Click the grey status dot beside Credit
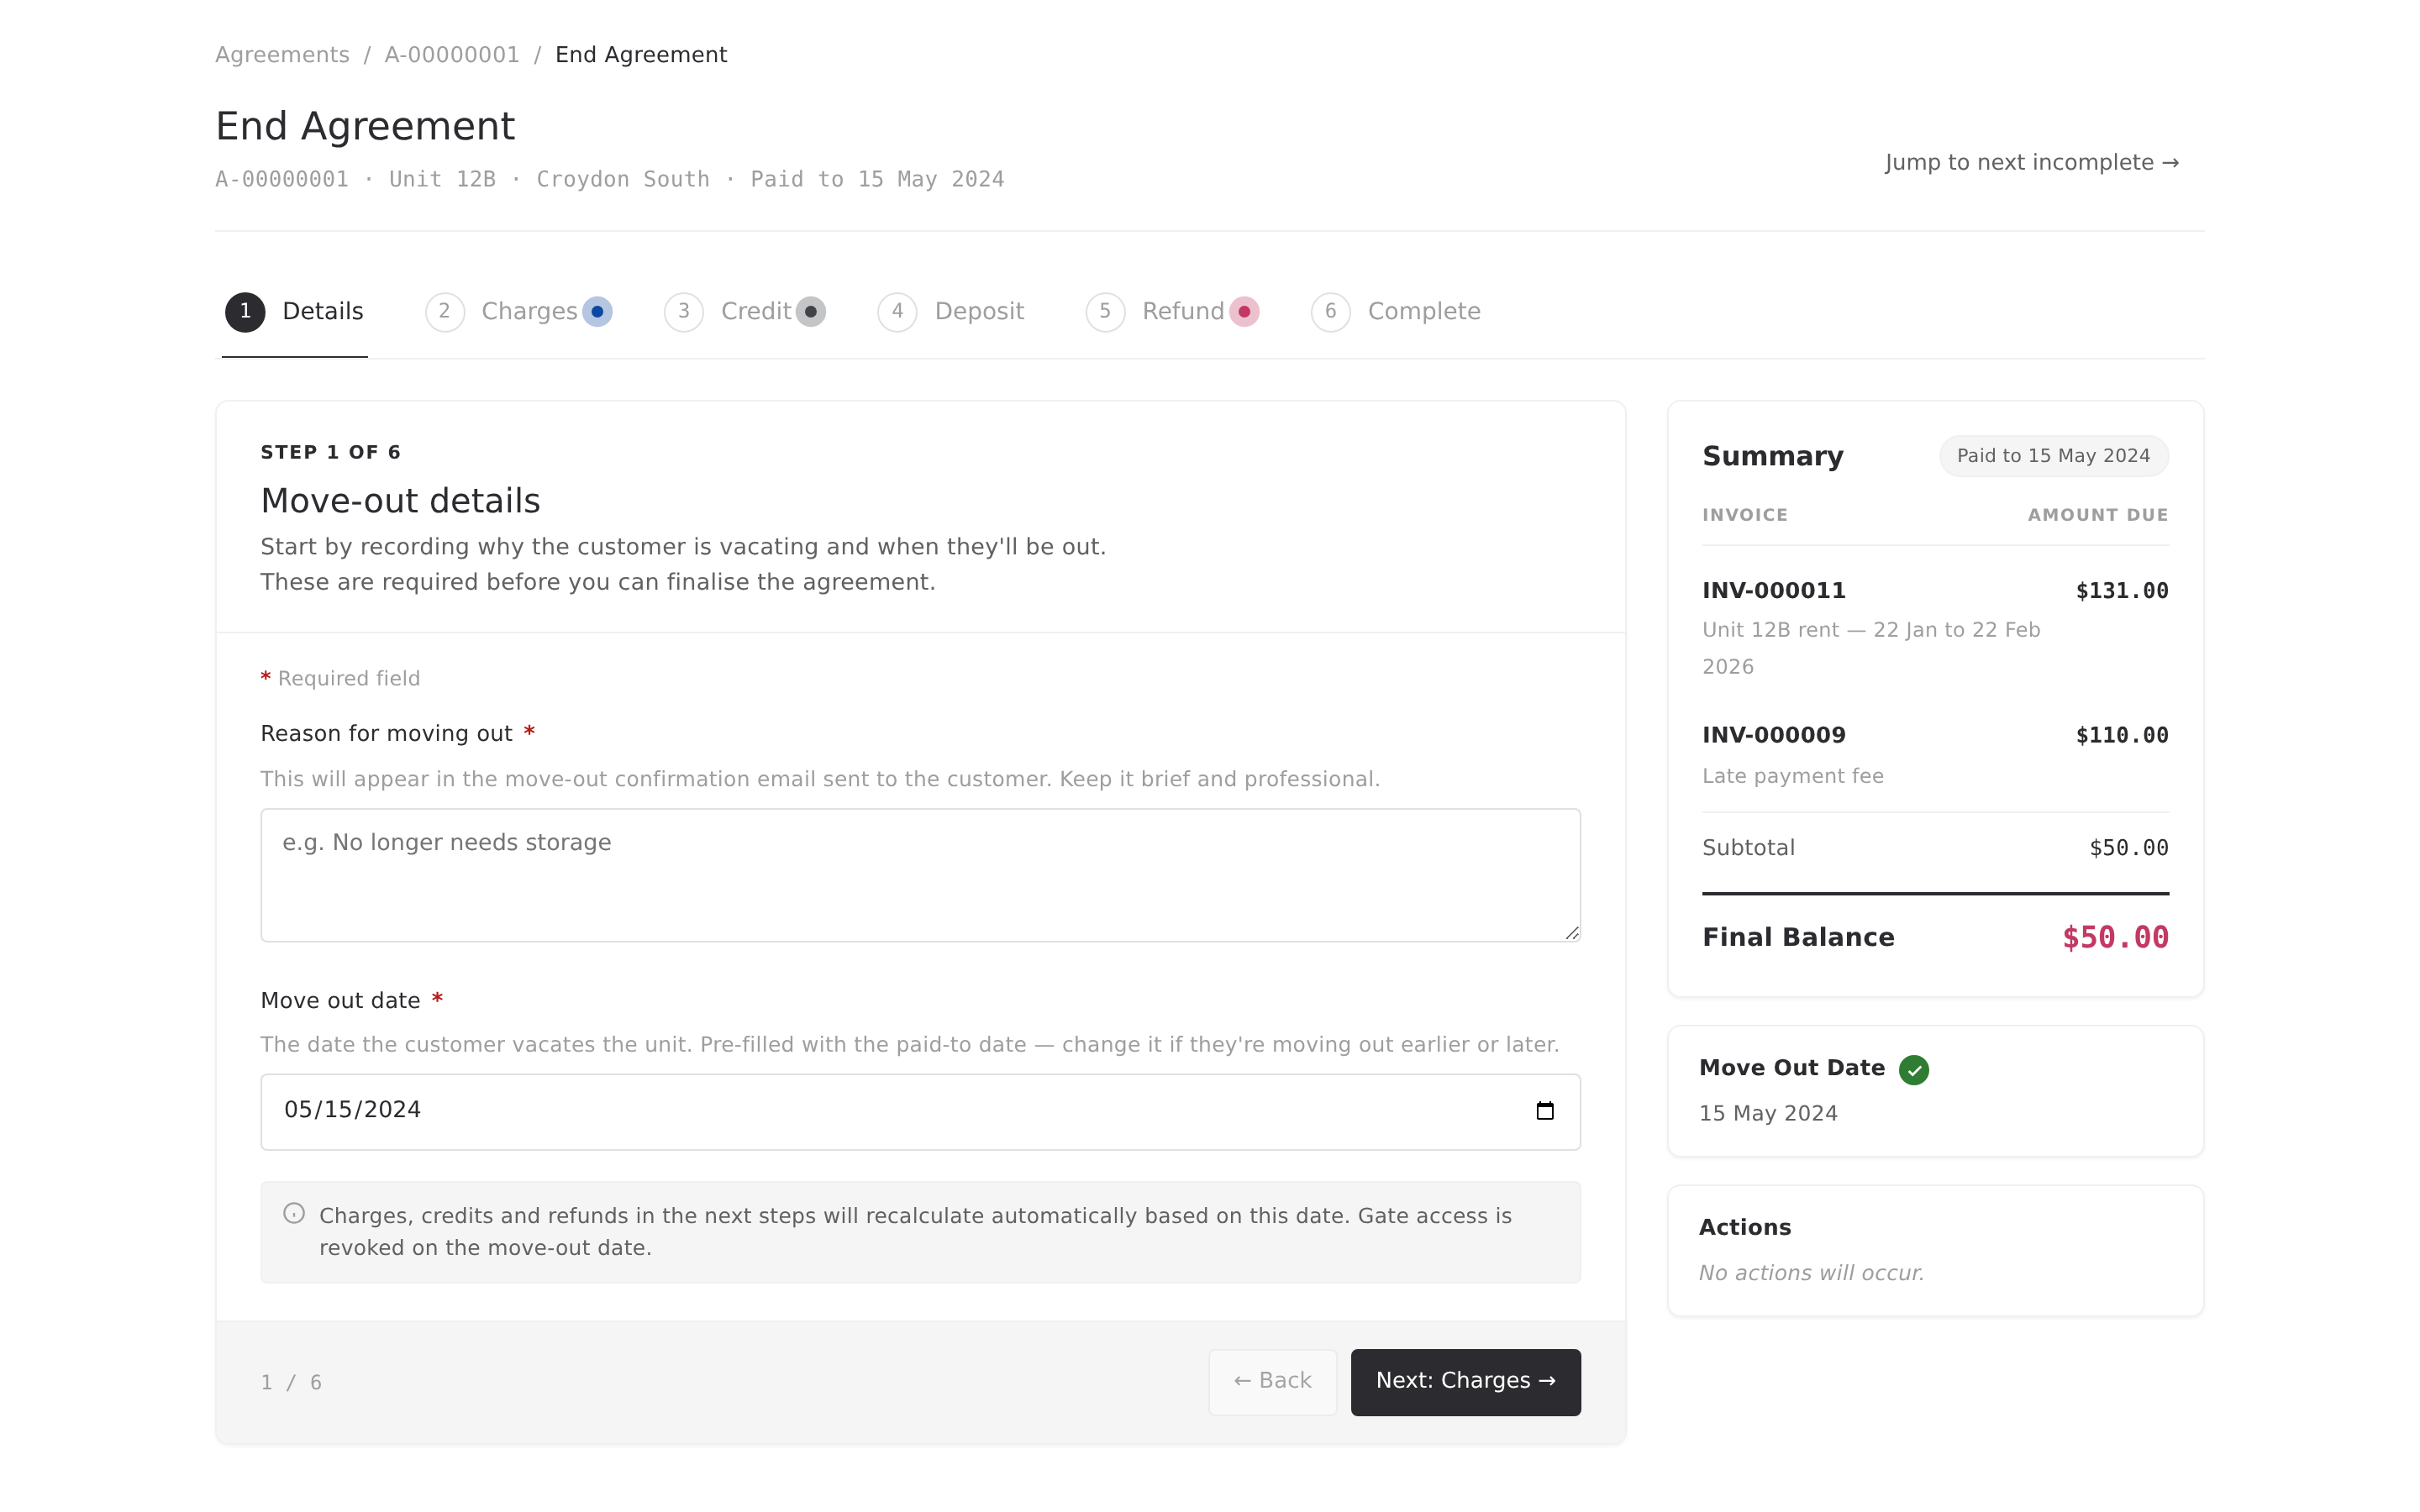This screenshot has width=2420, height=1512. (x=811, y=312)
